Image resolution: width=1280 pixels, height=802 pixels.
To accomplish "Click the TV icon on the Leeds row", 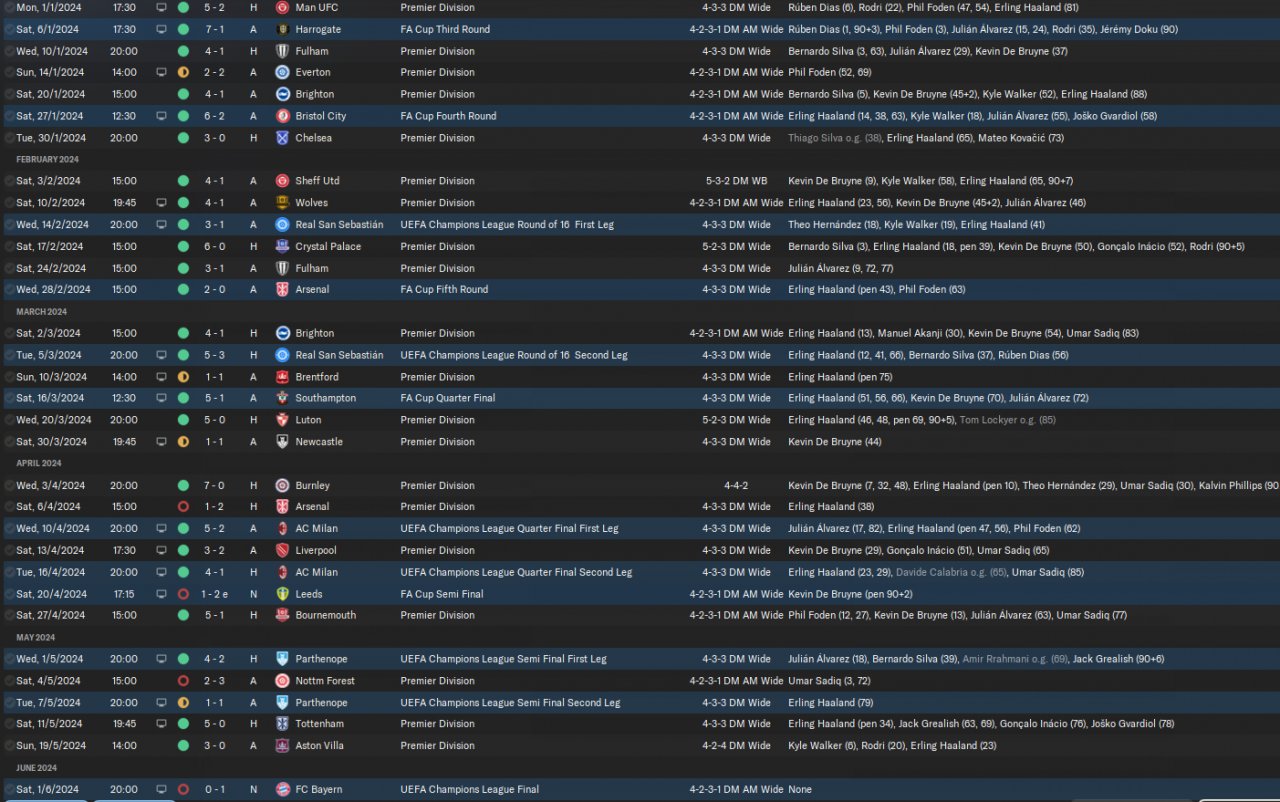I will [162, 594].
